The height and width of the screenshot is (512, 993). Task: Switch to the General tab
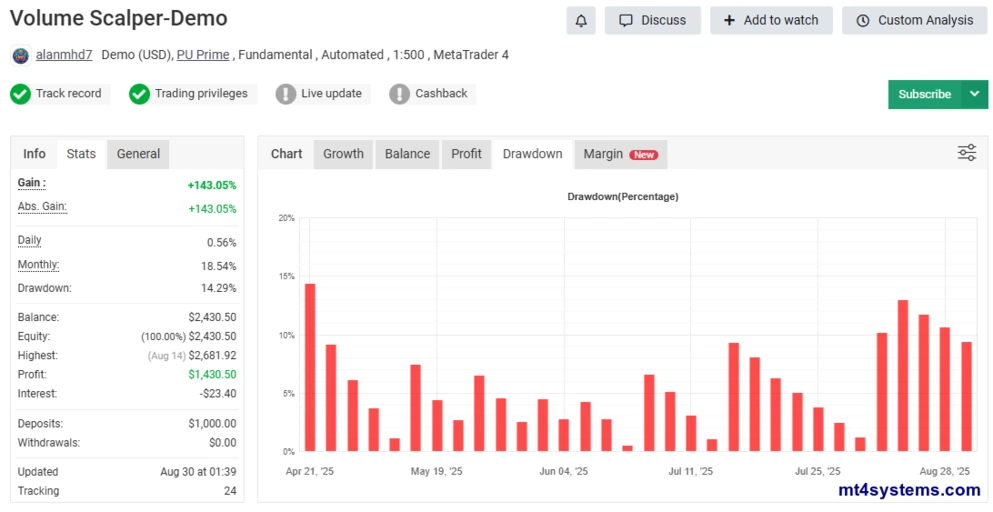point(138,153)
